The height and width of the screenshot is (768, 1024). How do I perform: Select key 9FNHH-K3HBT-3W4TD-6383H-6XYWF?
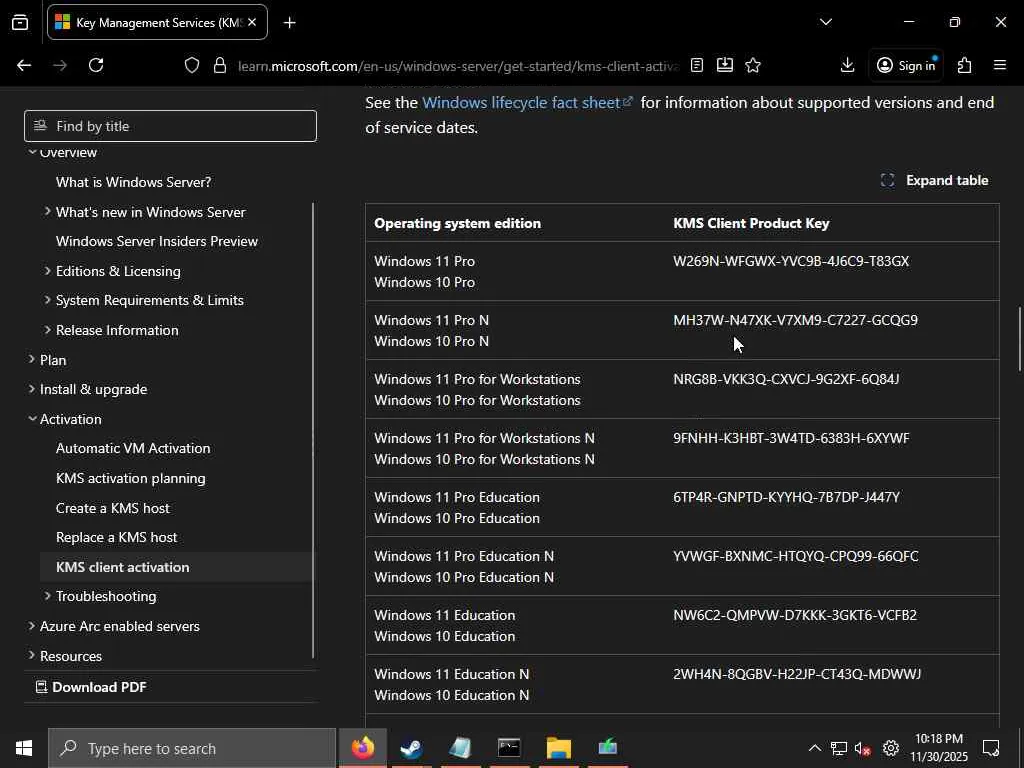[x=791, y=438]
